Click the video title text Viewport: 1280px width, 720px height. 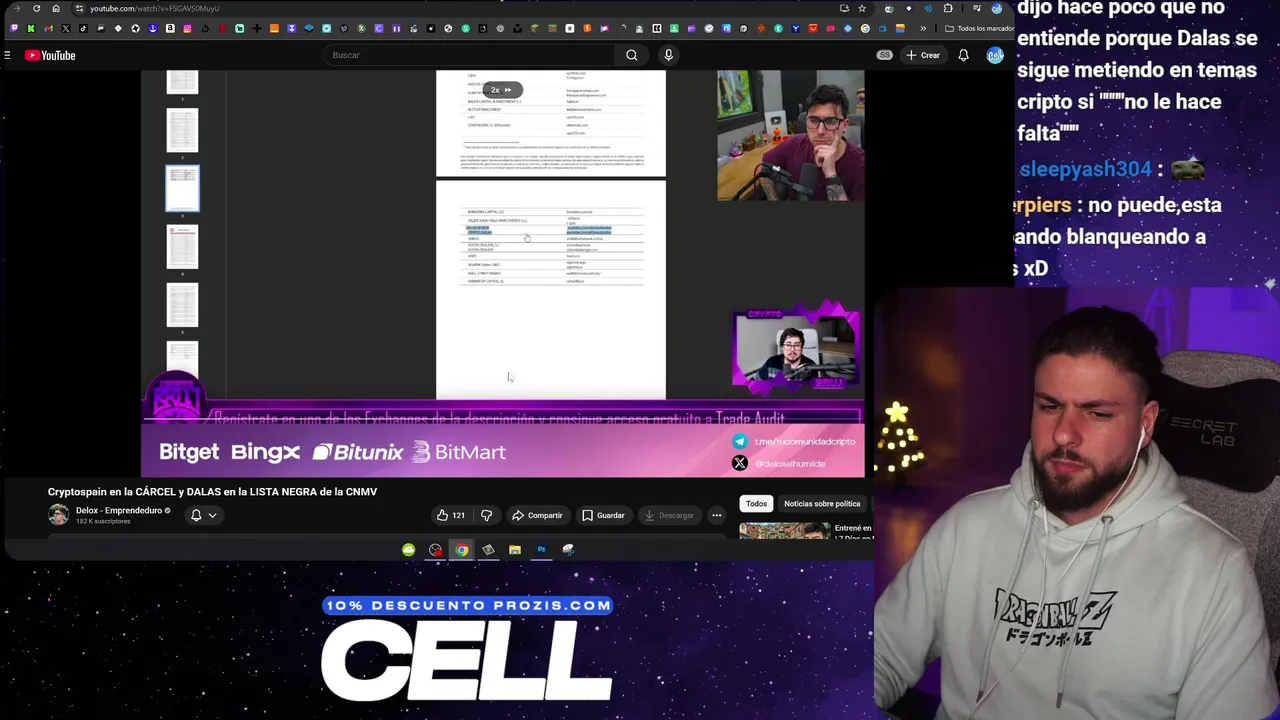tap(212, 491)
